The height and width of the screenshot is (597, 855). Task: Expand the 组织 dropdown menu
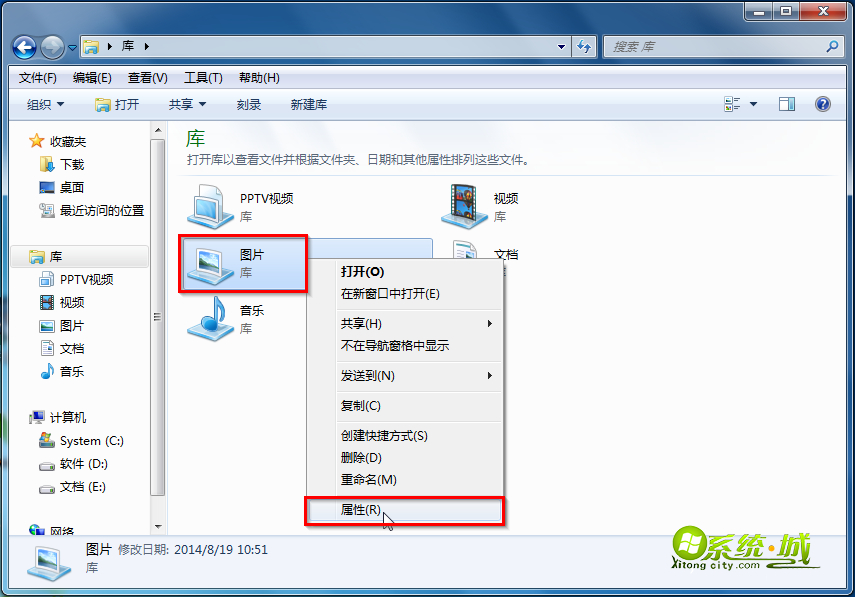point(45,105)
